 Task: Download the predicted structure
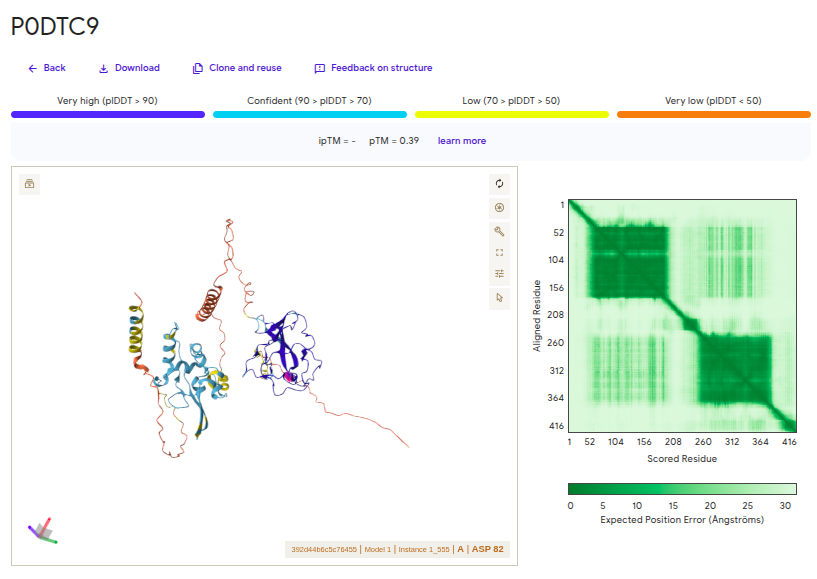tap(129, 68)
